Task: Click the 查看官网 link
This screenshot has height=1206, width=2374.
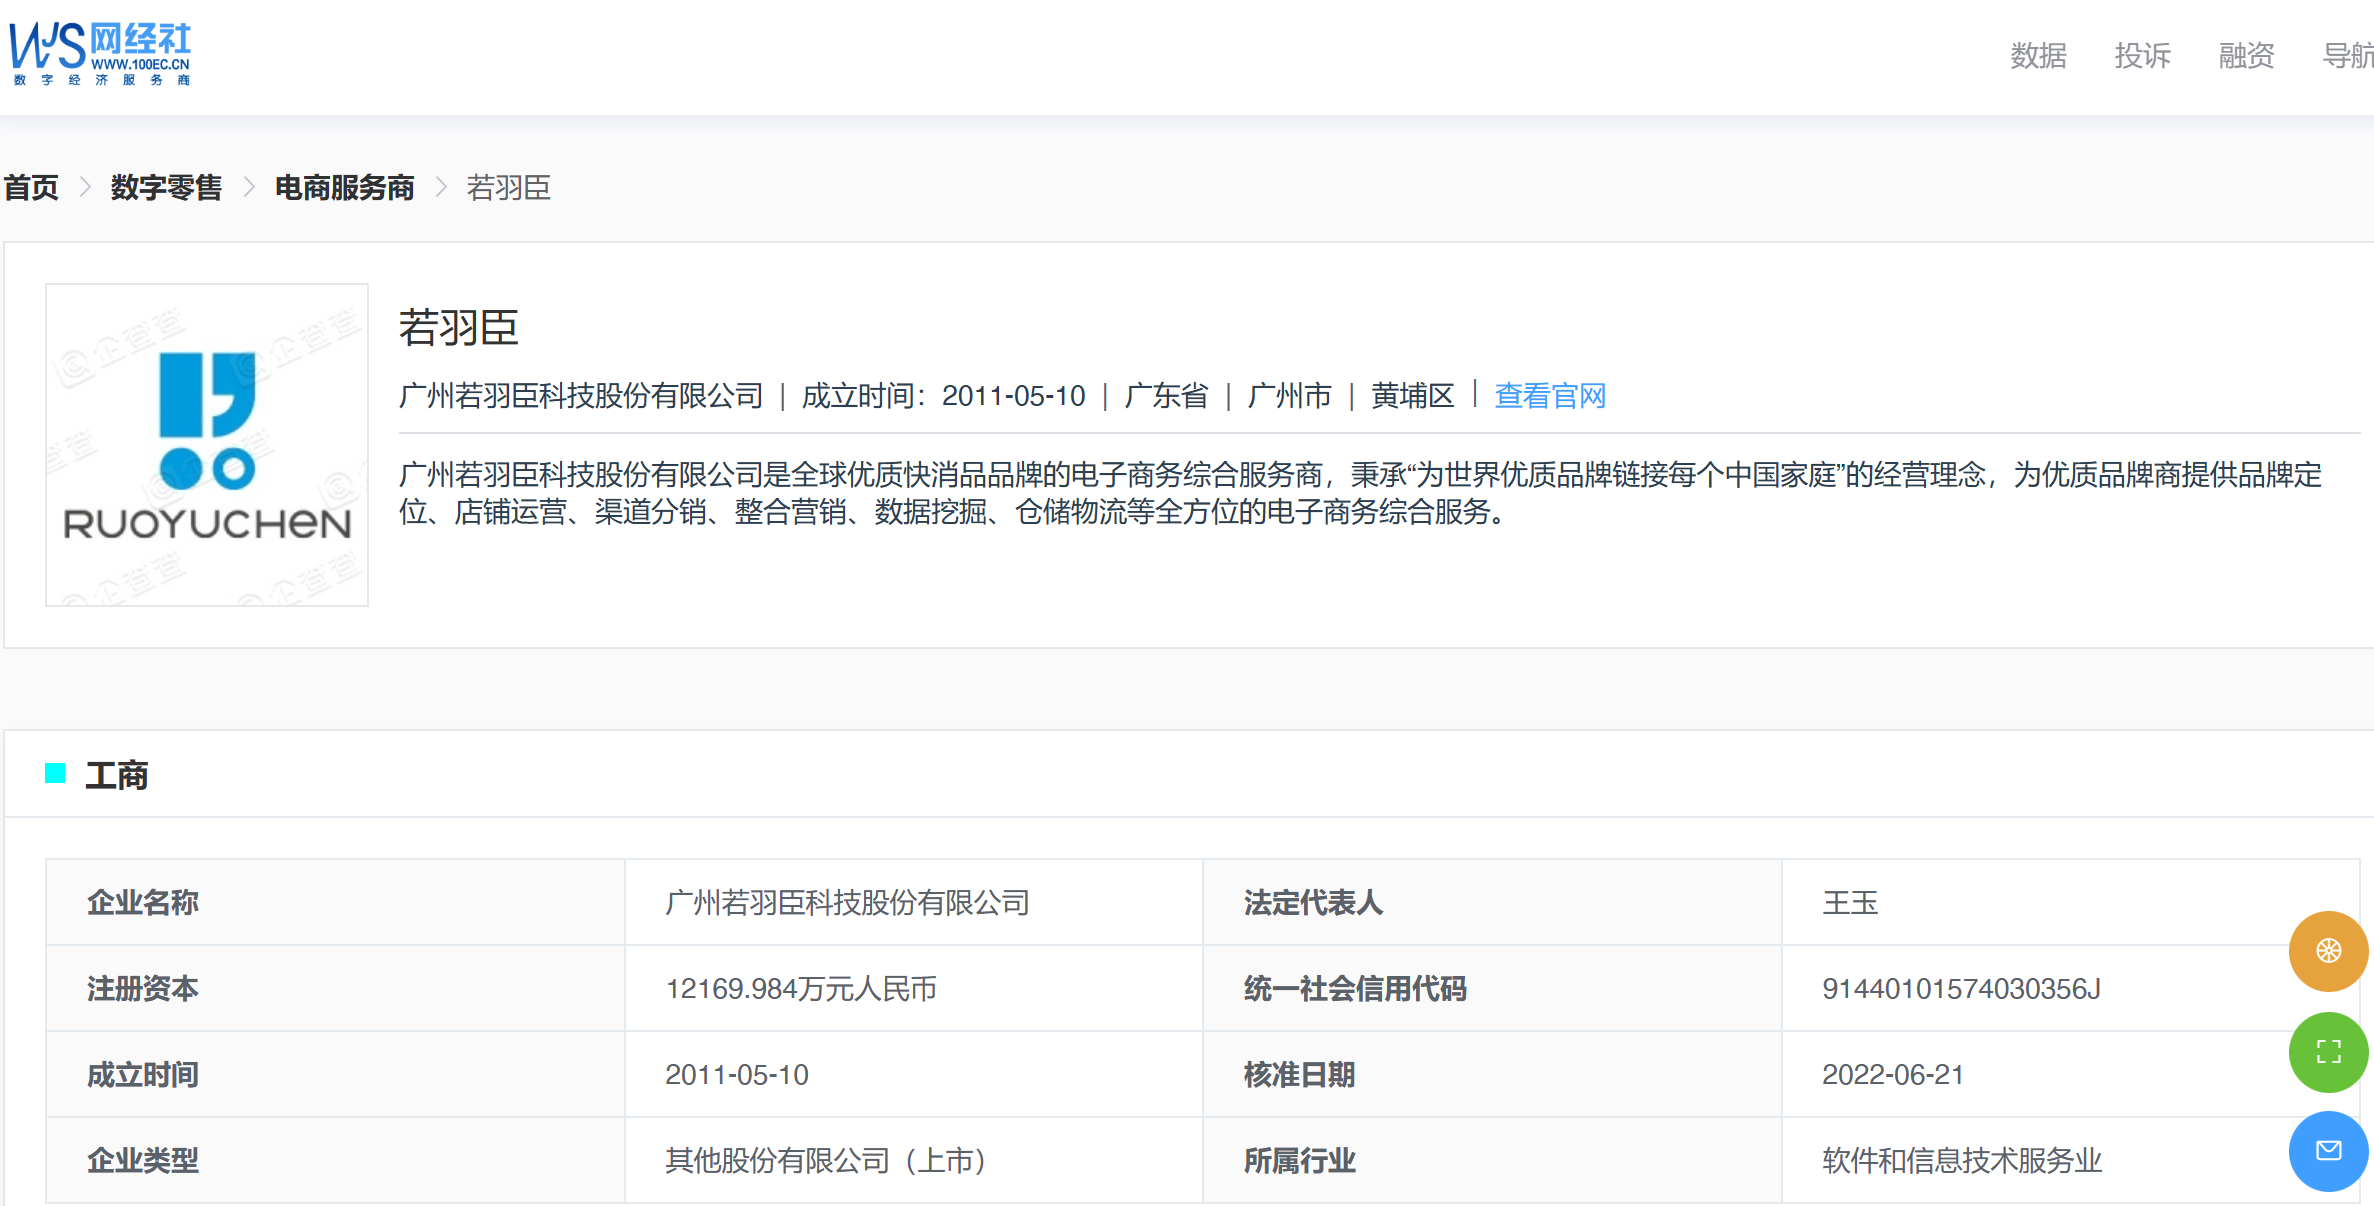Action: coord(1549,396)
